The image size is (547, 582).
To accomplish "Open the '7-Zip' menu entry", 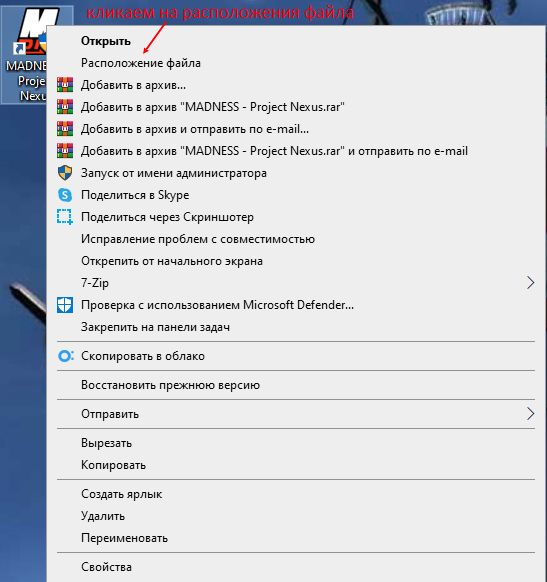I will pyautogui.click(x=296, y=283).
